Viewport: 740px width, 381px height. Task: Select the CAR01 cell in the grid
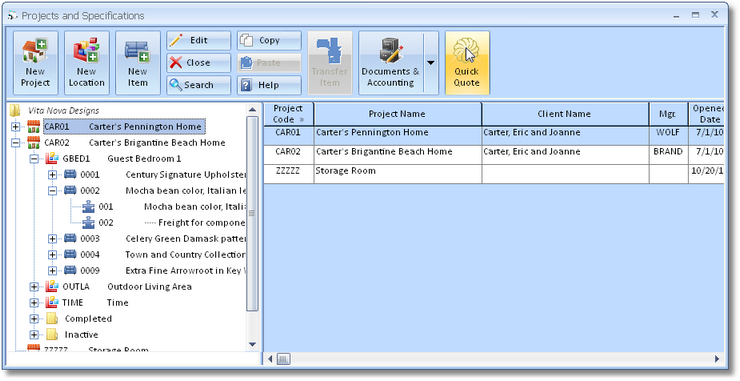(288, 135)
